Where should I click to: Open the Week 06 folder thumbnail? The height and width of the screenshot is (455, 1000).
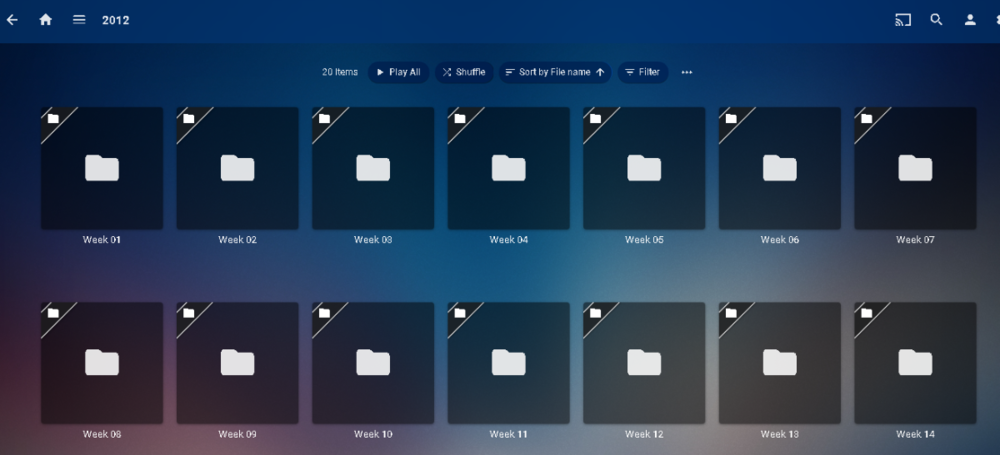point(779,168)
